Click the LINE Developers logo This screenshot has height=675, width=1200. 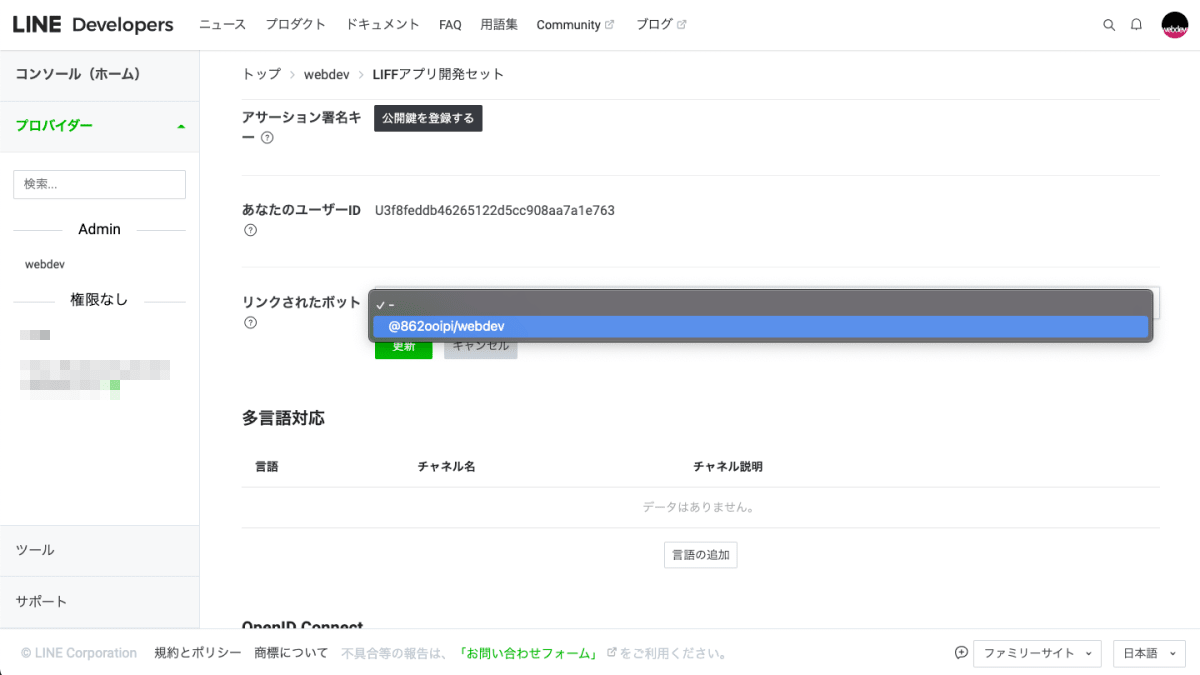[x=93, y=25]
